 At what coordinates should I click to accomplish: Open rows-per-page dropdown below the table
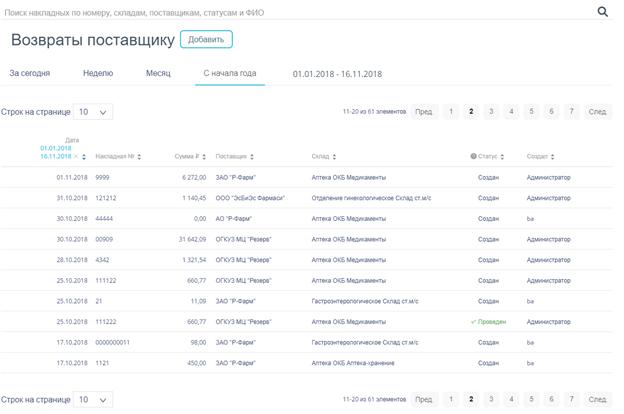[x=93, y=399]
